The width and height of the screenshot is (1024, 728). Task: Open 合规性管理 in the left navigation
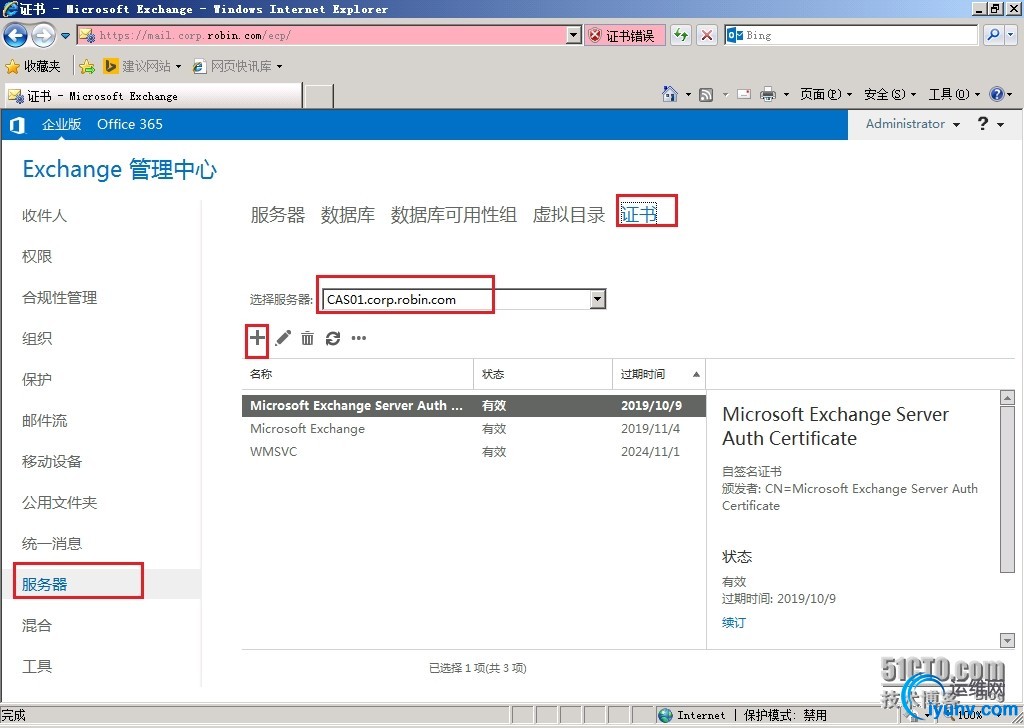[59, 298]
